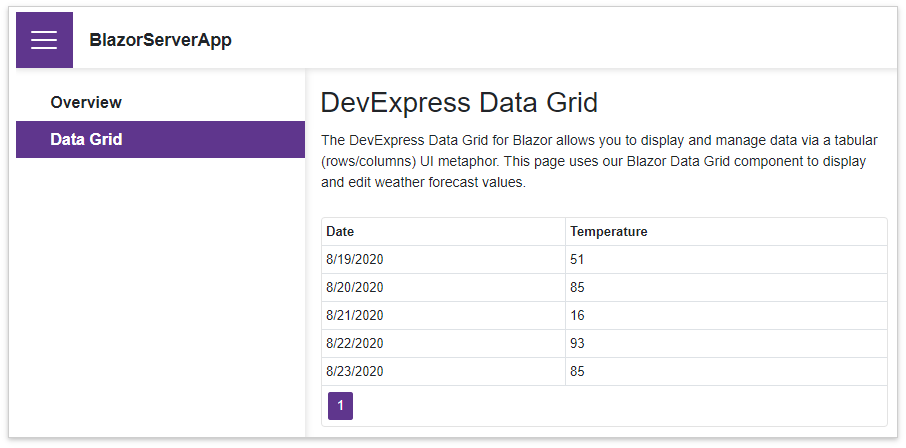This screenshot has height=448, width=906.
Task: Click the temperature value 93
Action: [x=578, y=343]
